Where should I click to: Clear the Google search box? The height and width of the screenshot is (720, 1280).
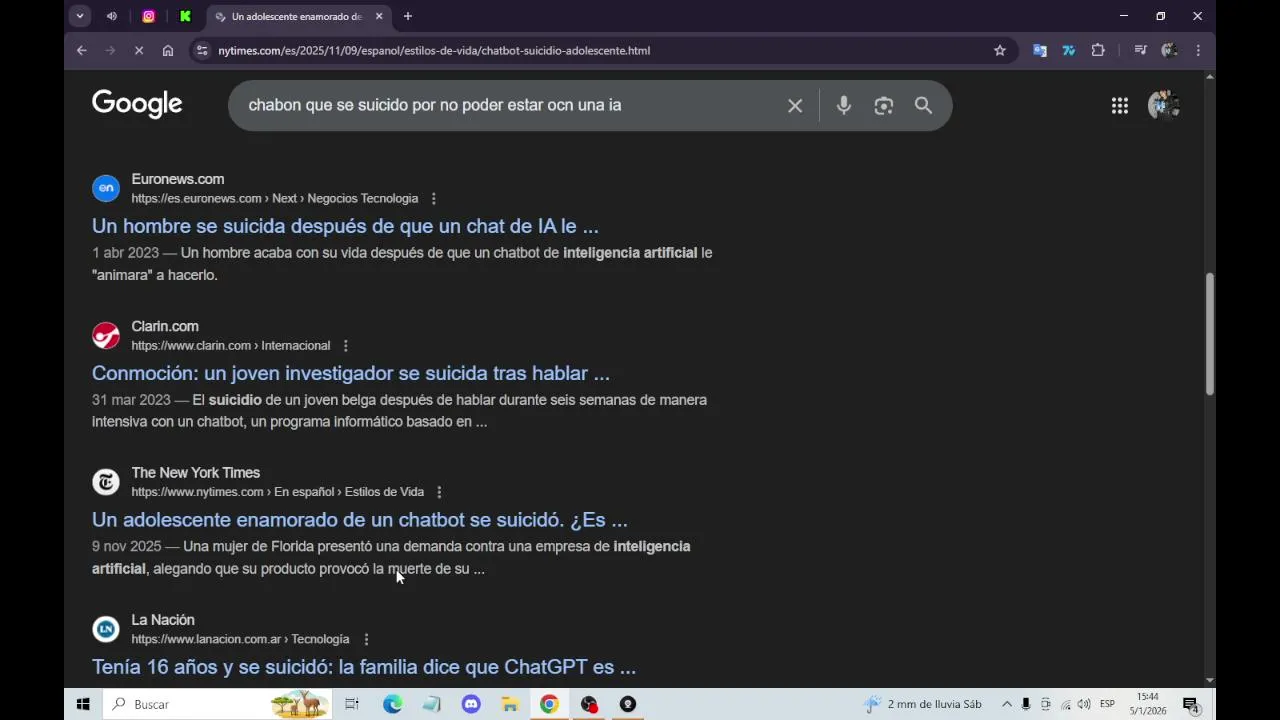click(795, 105)
